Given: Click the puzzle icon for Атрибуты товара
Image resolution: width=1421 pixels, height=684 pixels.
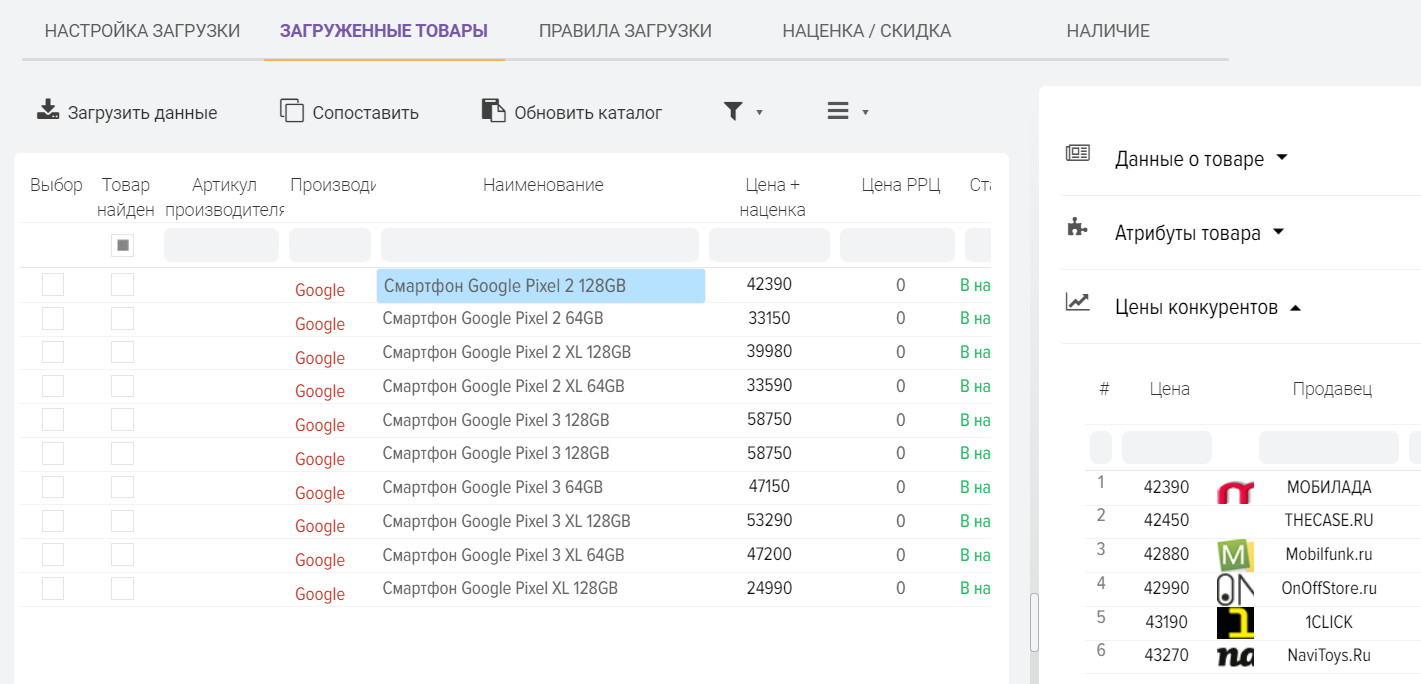Looking at the screenshot, I should (x=1077, y=228).
